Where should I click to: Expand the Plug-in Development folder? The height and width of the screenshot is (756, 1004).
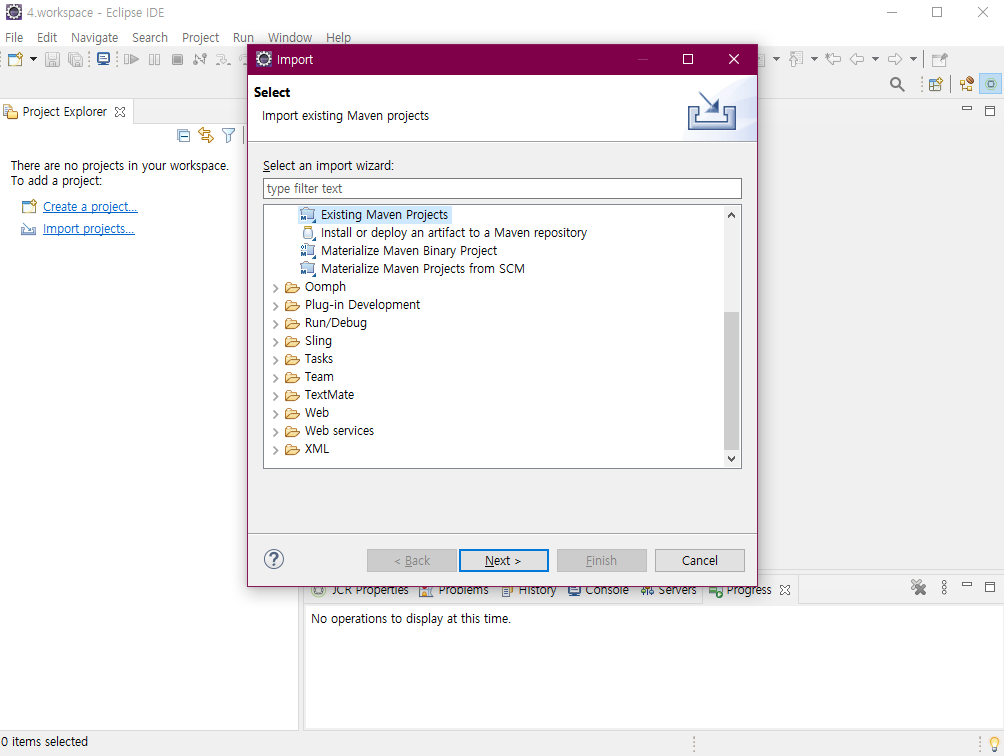(x=275, y=305)
